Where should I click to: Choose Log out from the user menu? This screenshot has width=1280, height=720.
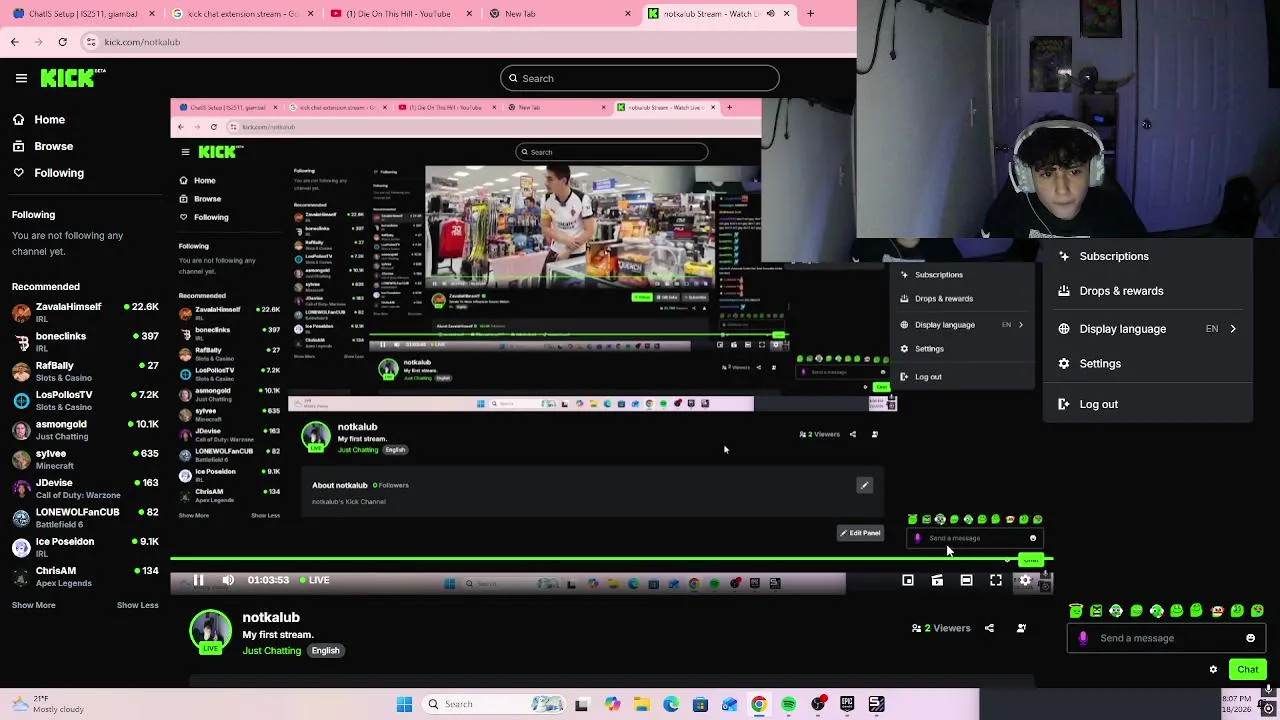1148,404
